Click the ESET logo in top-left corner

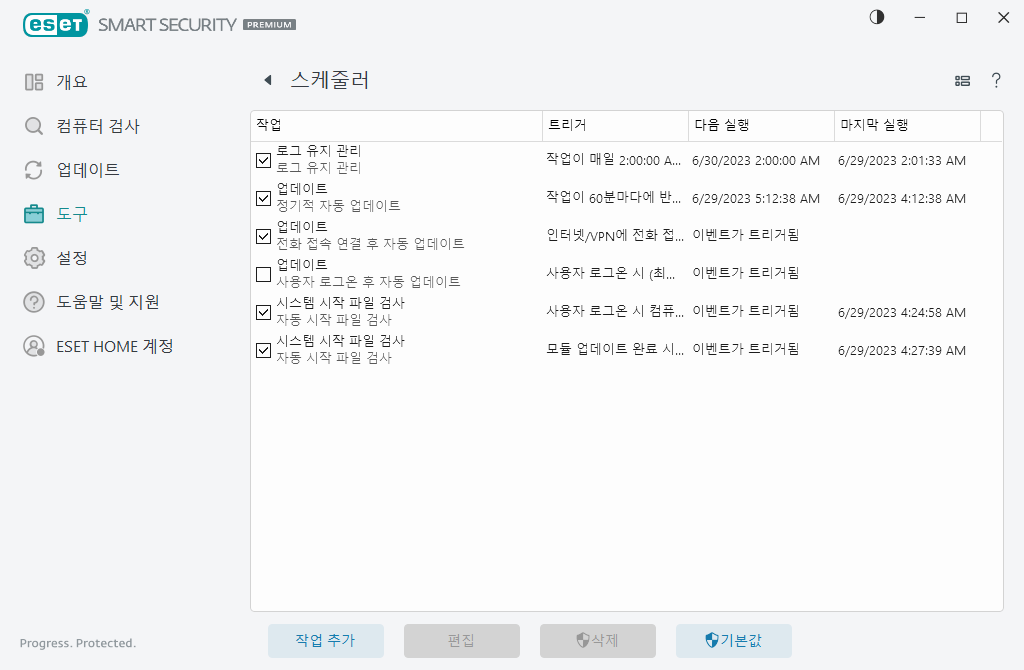[x=55, y=24]
